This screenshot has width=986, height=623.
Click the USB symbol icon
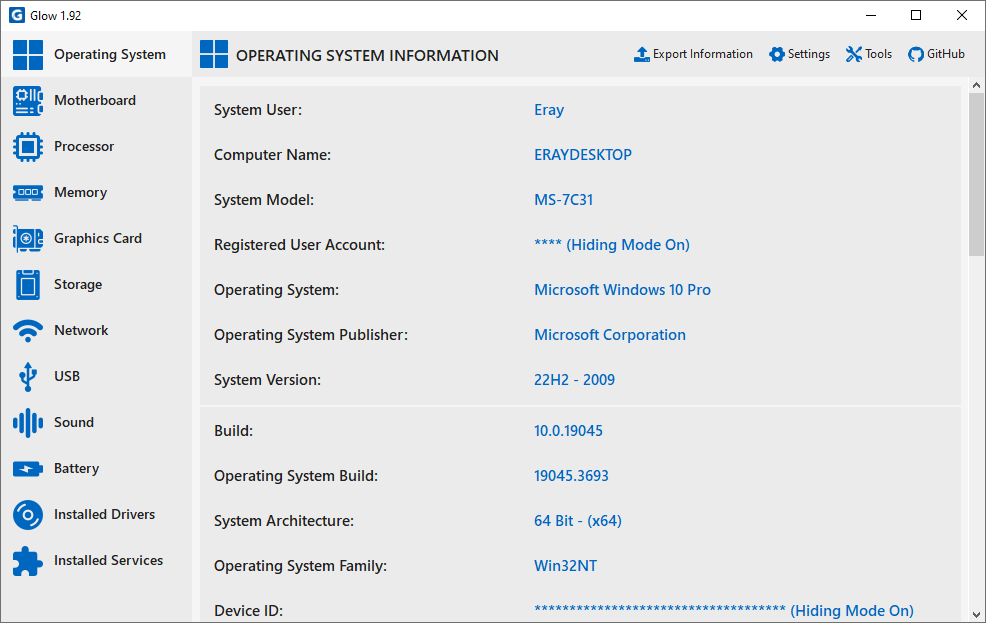click(x=28, y=377)
